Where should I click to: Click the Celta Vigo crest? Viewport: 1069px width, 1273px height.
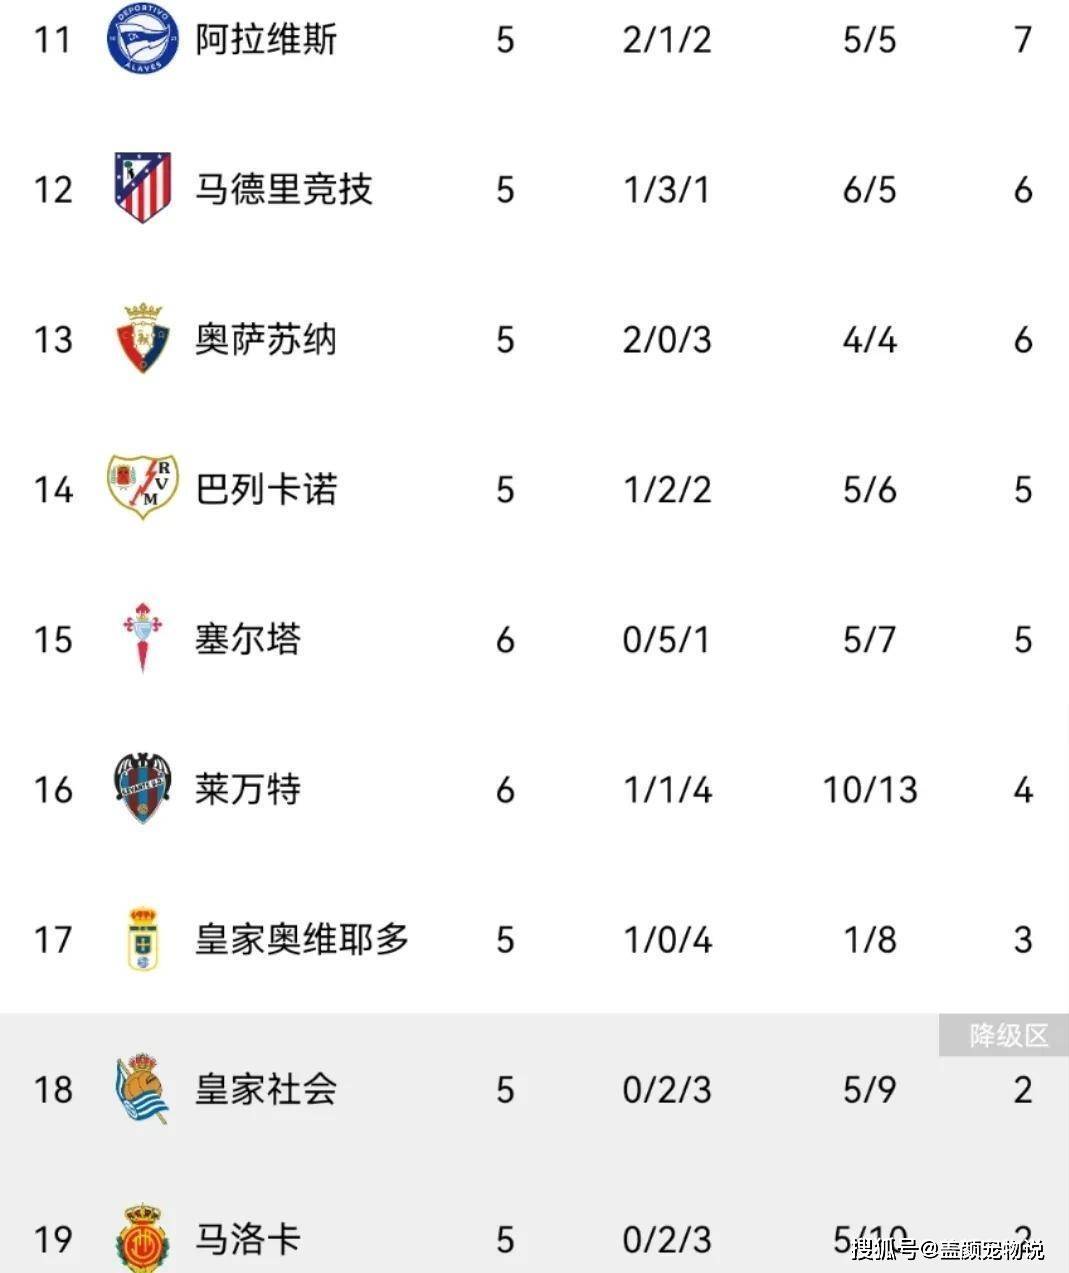[142, 637]
